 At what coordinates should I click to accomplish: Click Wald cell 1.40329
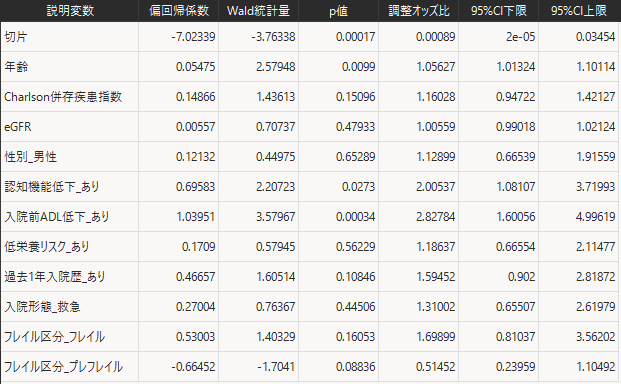coord(259,337)
